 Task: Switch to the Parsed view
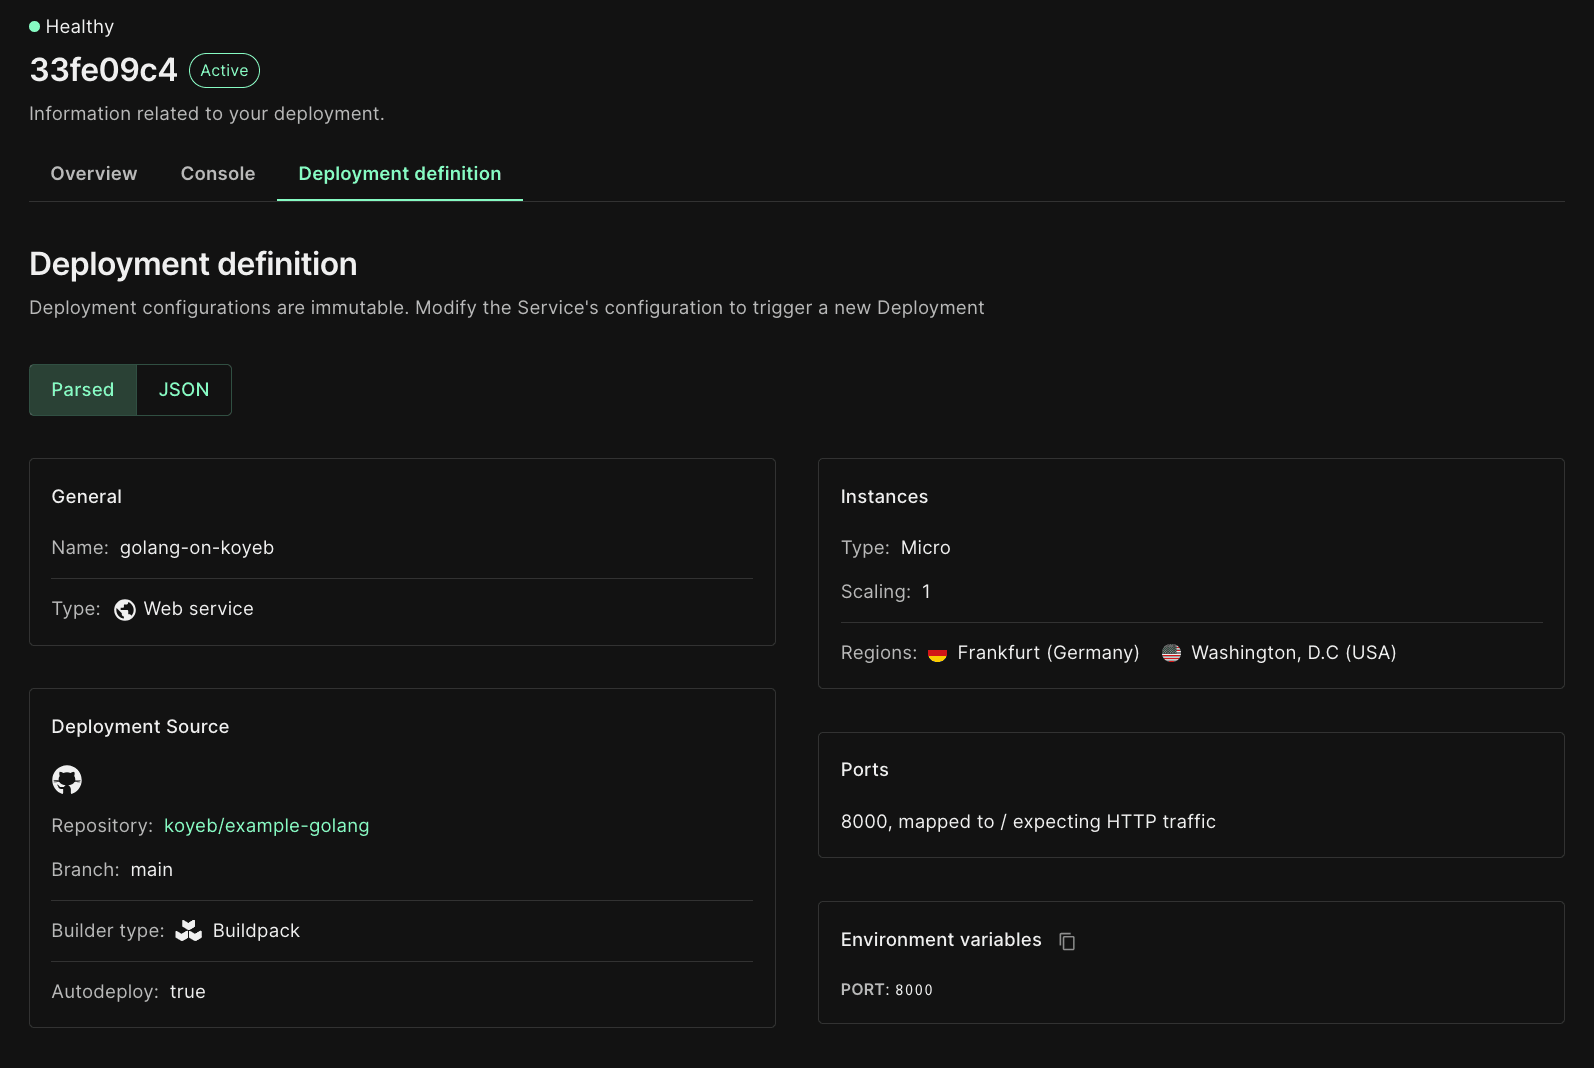pos(83,390)
